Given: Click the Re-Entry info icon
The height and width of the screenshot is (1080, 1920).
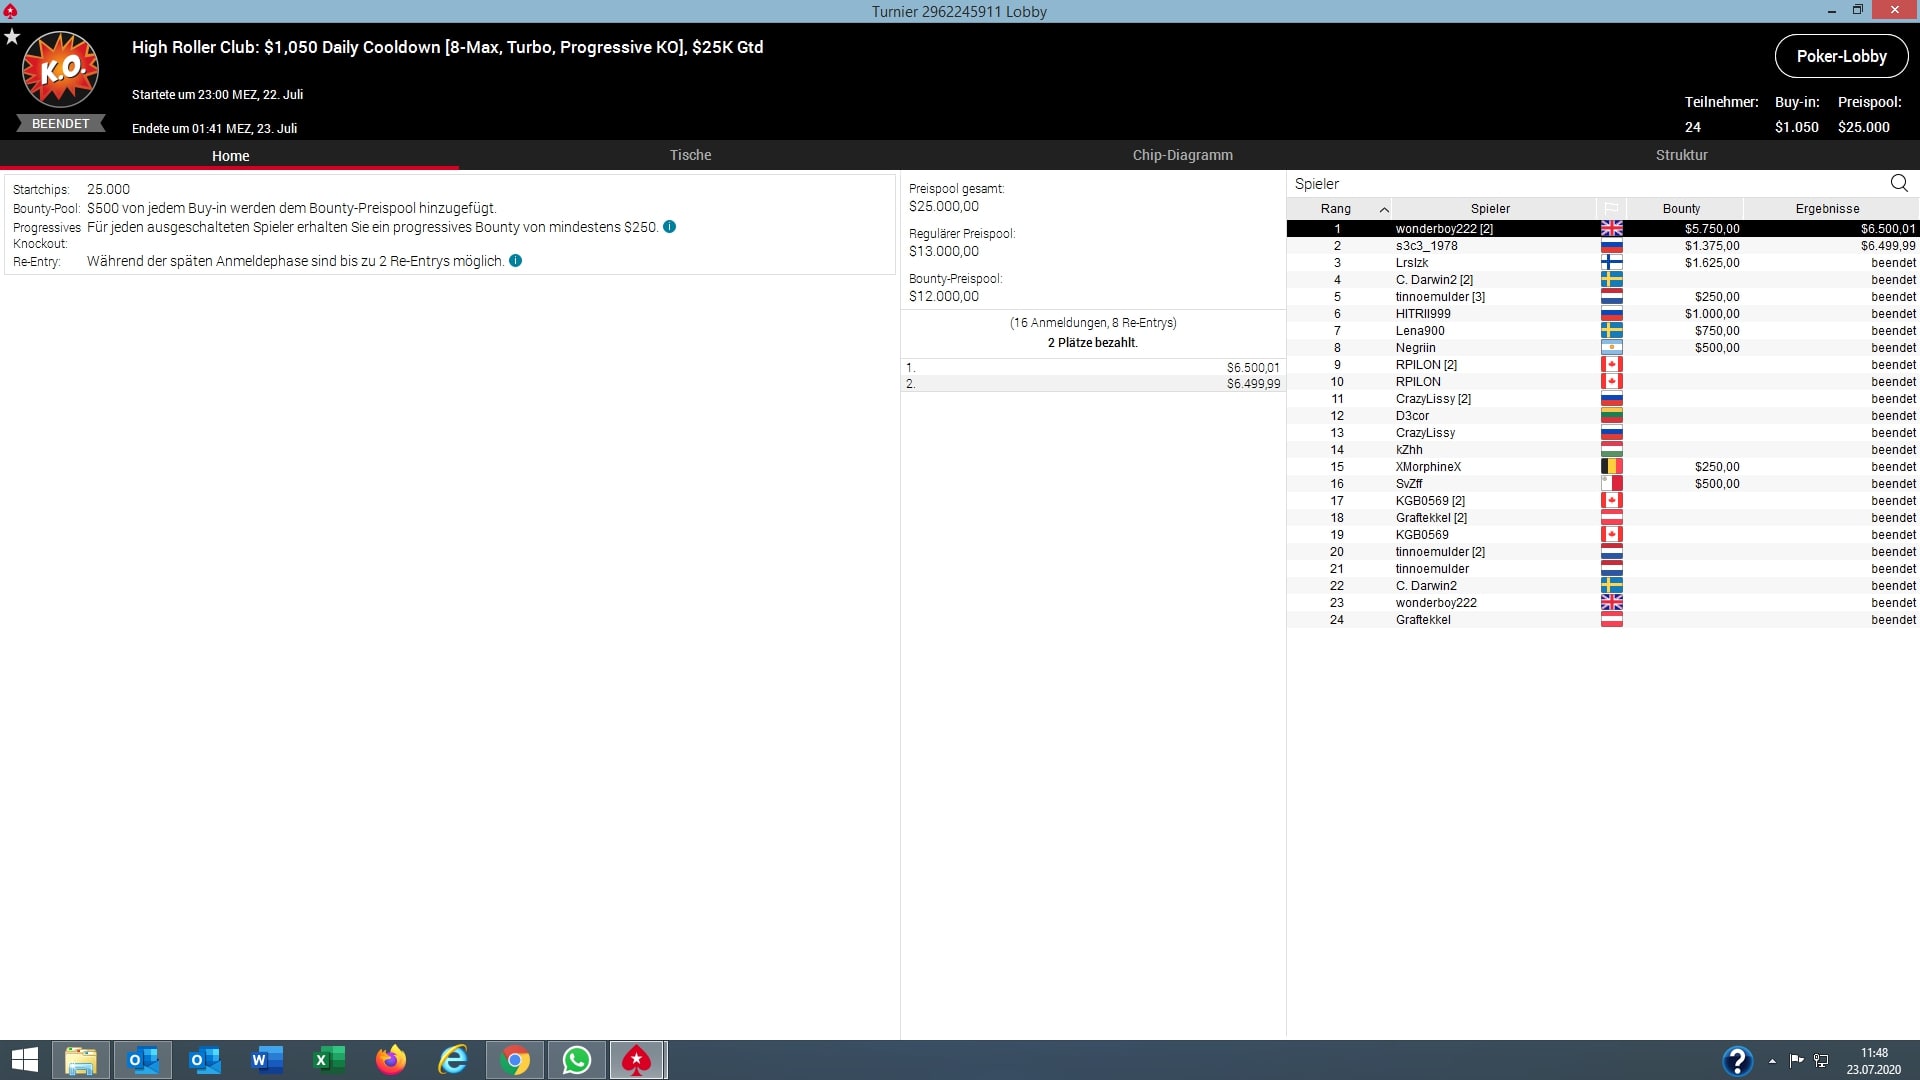Looking at the screenshot, I should point(516,261).
